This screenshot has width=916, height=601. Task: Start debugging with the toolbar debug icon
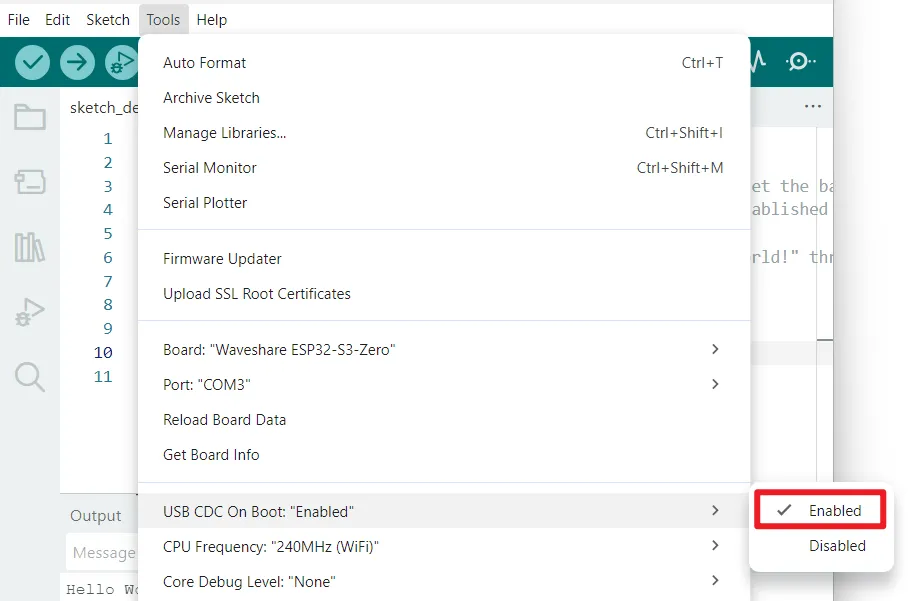click(120, 61)
